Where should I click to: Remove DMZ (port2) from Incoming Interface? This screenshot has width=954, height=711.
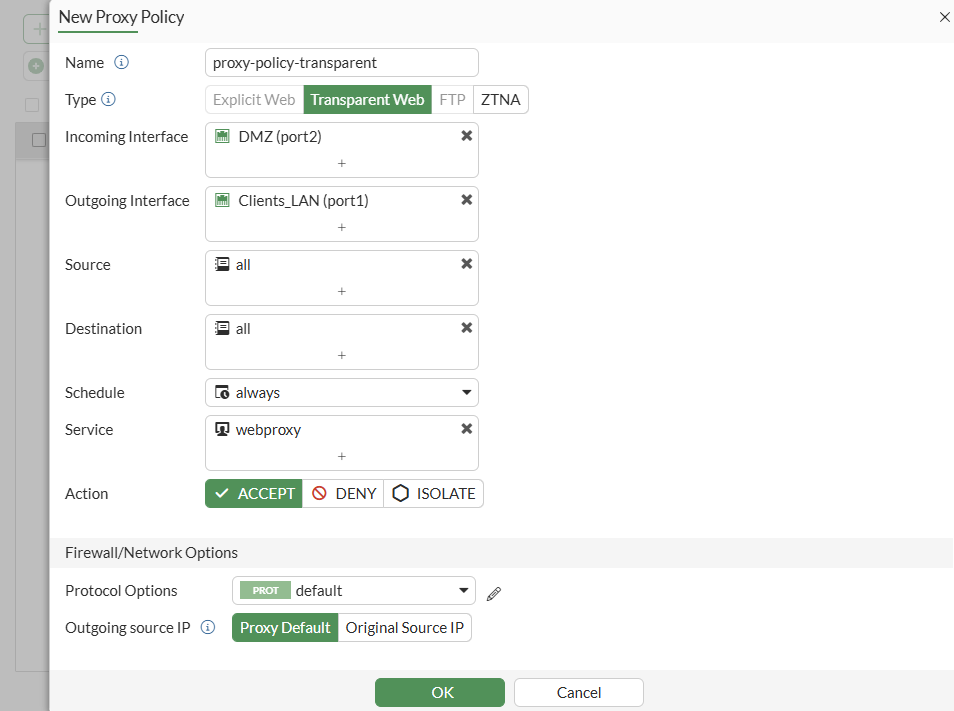[x=466, y=135]
